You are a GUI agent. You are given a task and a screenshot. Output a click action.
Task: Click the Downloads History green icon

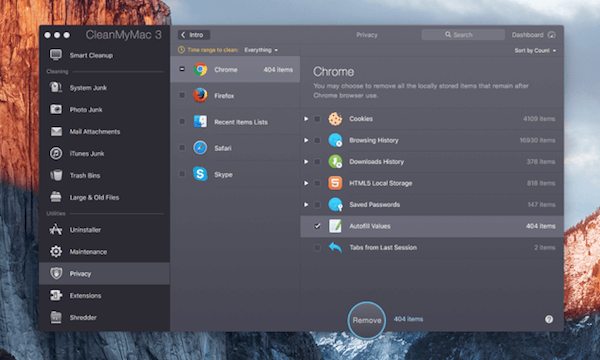point(335,161)
